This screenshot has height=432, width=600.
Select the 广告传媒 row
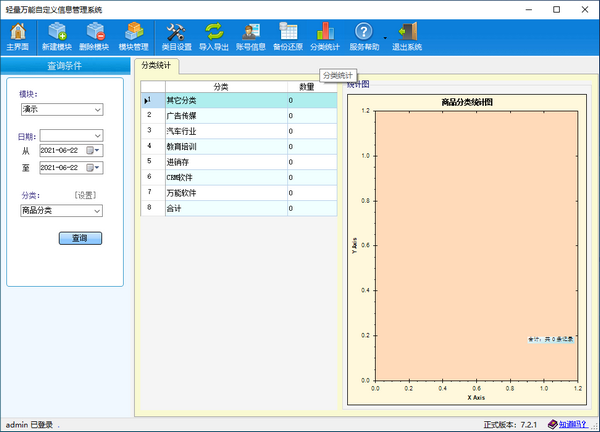click(x=239, y=116)
